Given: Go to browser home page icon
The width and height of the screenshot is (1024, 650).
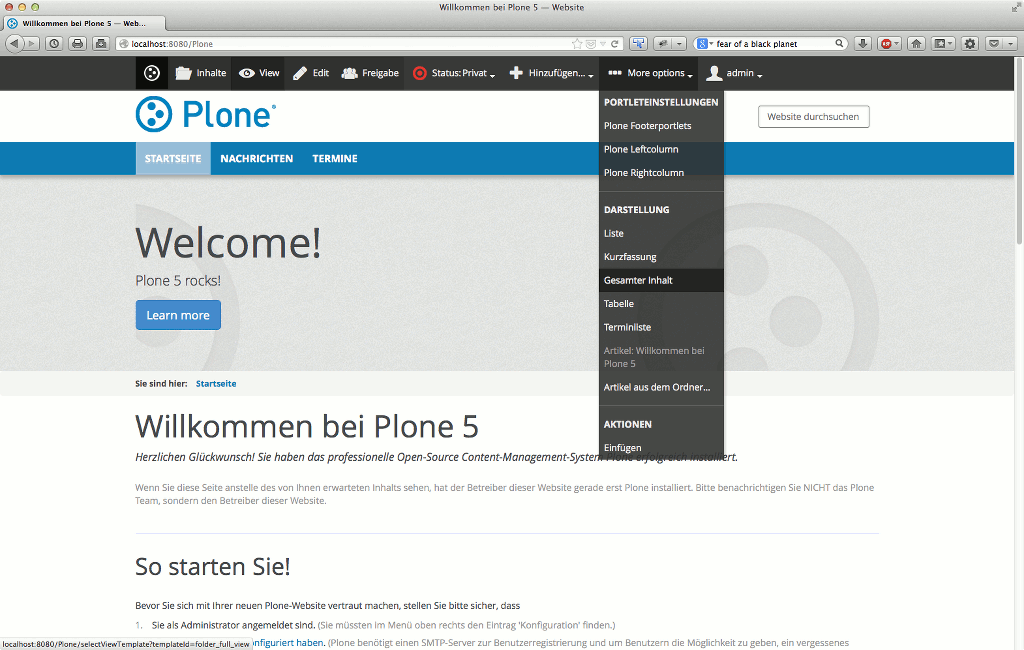Looking at the screenshot, I should click(916, 44).
